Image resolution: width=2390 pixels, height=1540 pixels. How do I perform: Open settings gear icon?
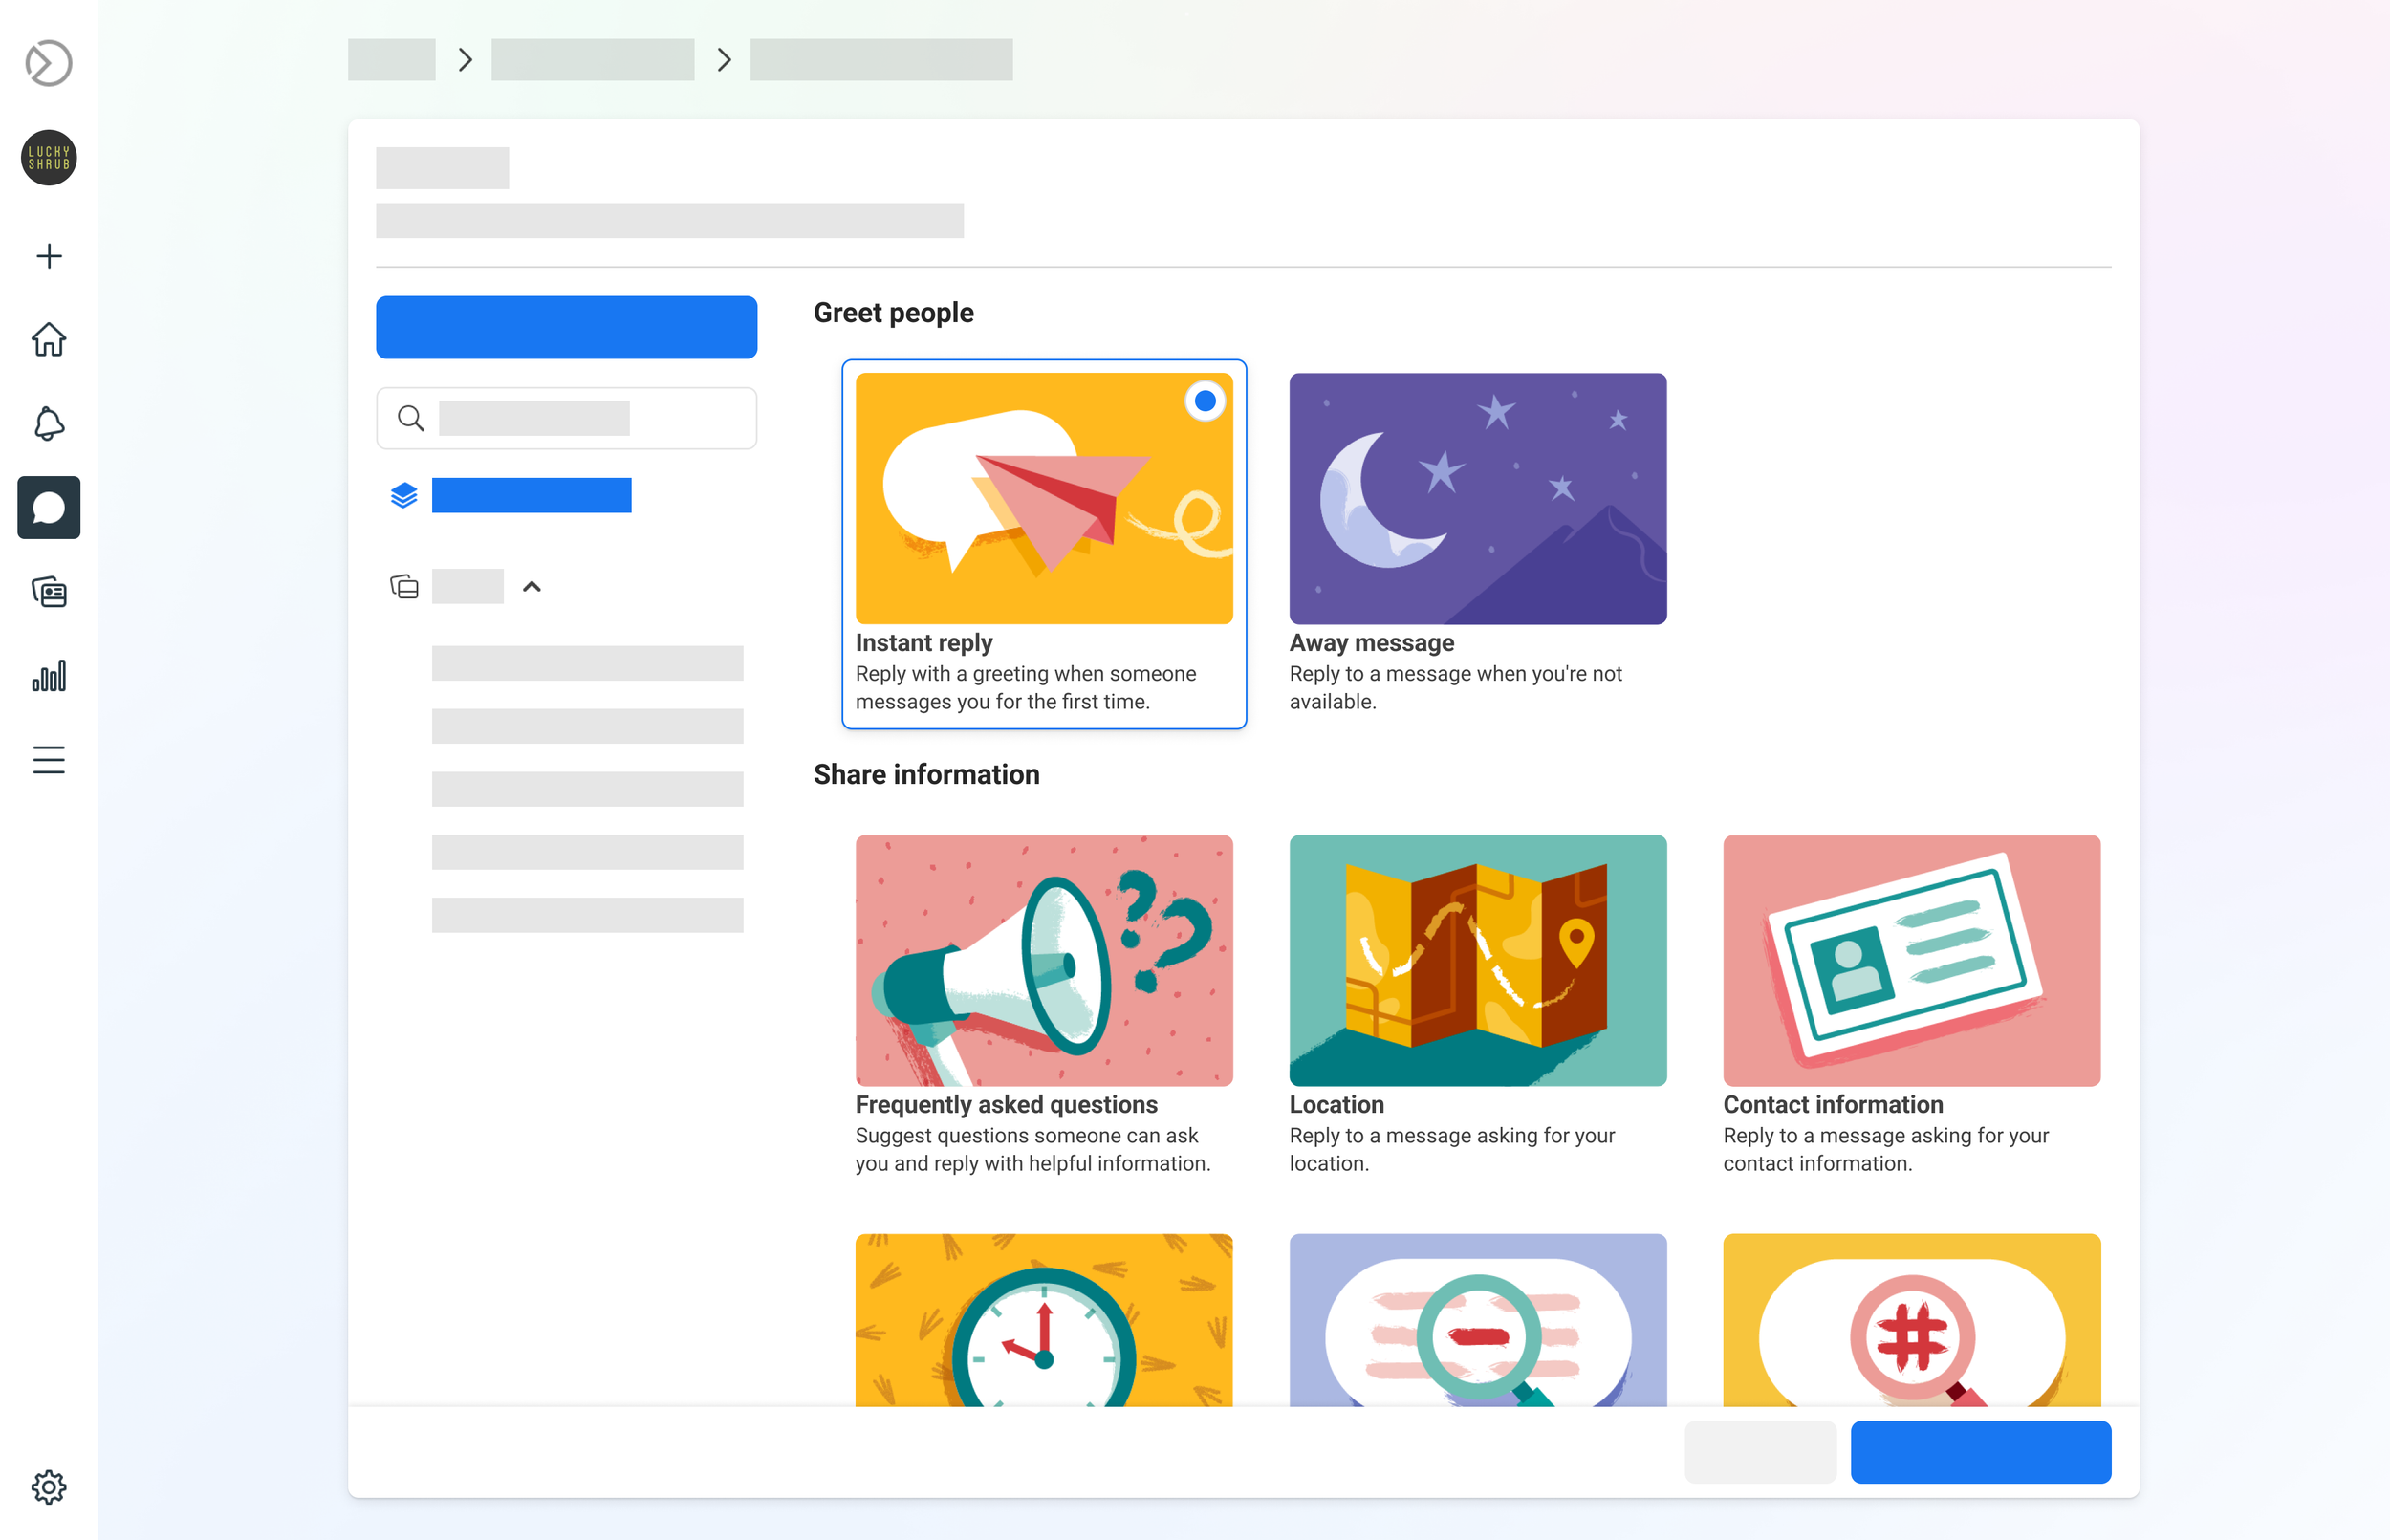pyautogui.click(x=48, y=1487)
